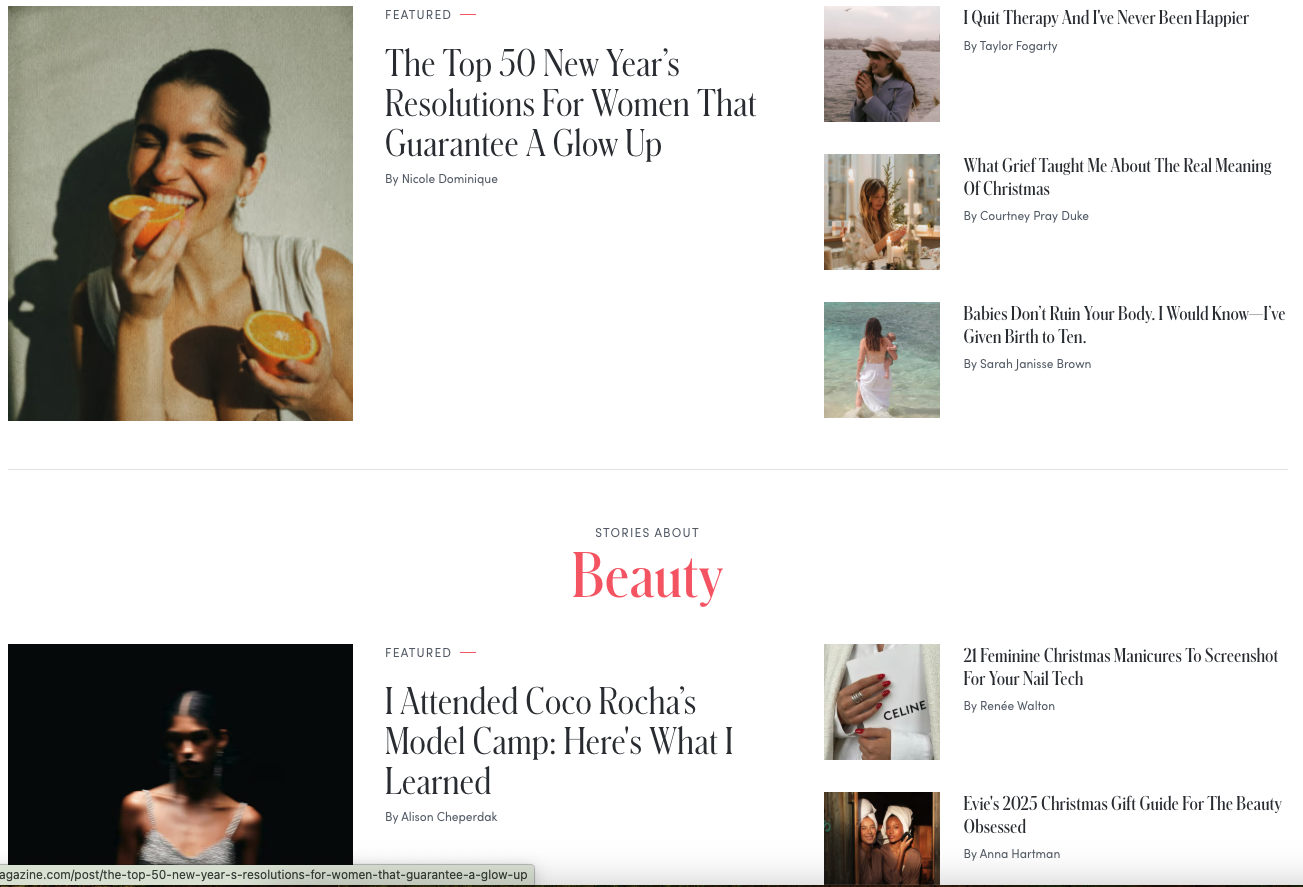
Task: Open the Coco Rocha's Model Camp article
Action: click(x=559, y=741)
